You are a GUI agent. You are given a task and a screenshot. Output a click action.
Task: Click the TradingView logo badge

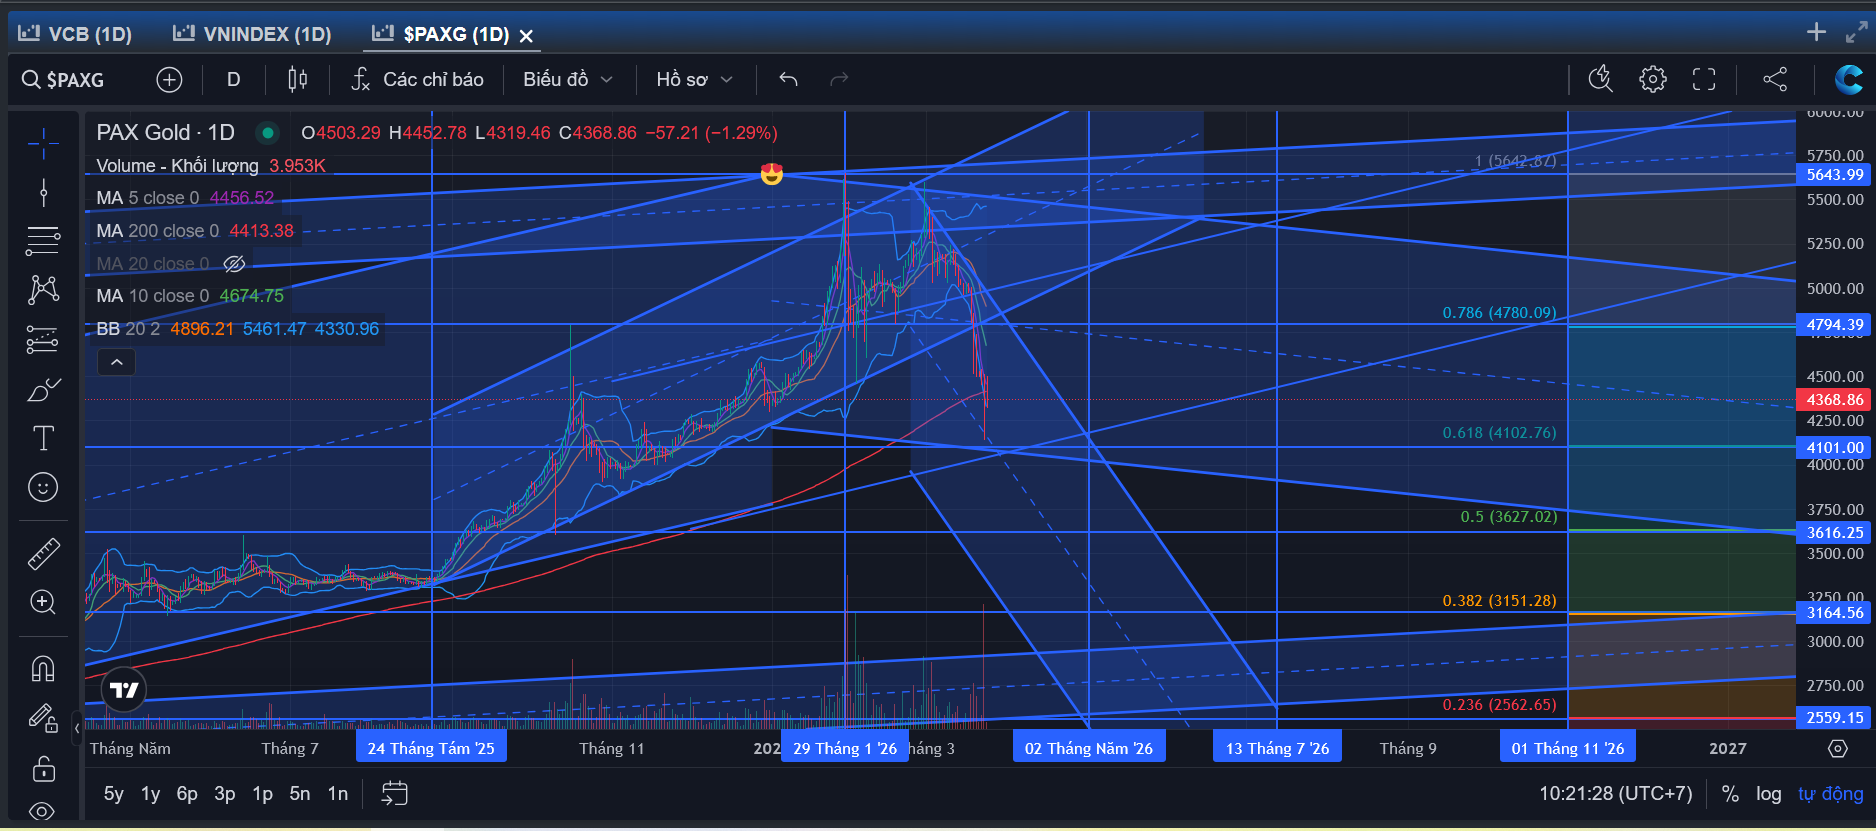(124, 690)
